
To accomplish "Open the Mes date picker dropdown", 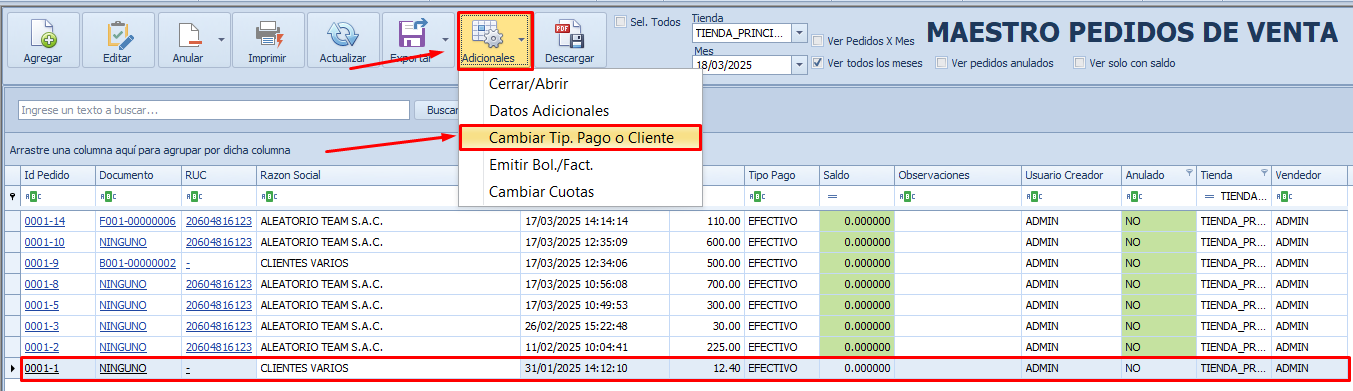I will (799, 65).
